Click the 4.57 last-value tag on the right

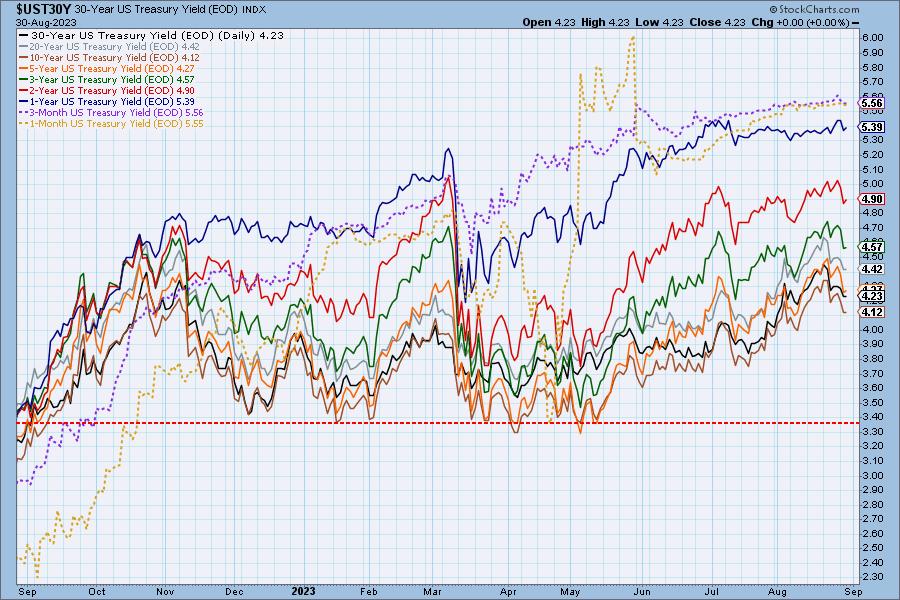coord(872,247)
